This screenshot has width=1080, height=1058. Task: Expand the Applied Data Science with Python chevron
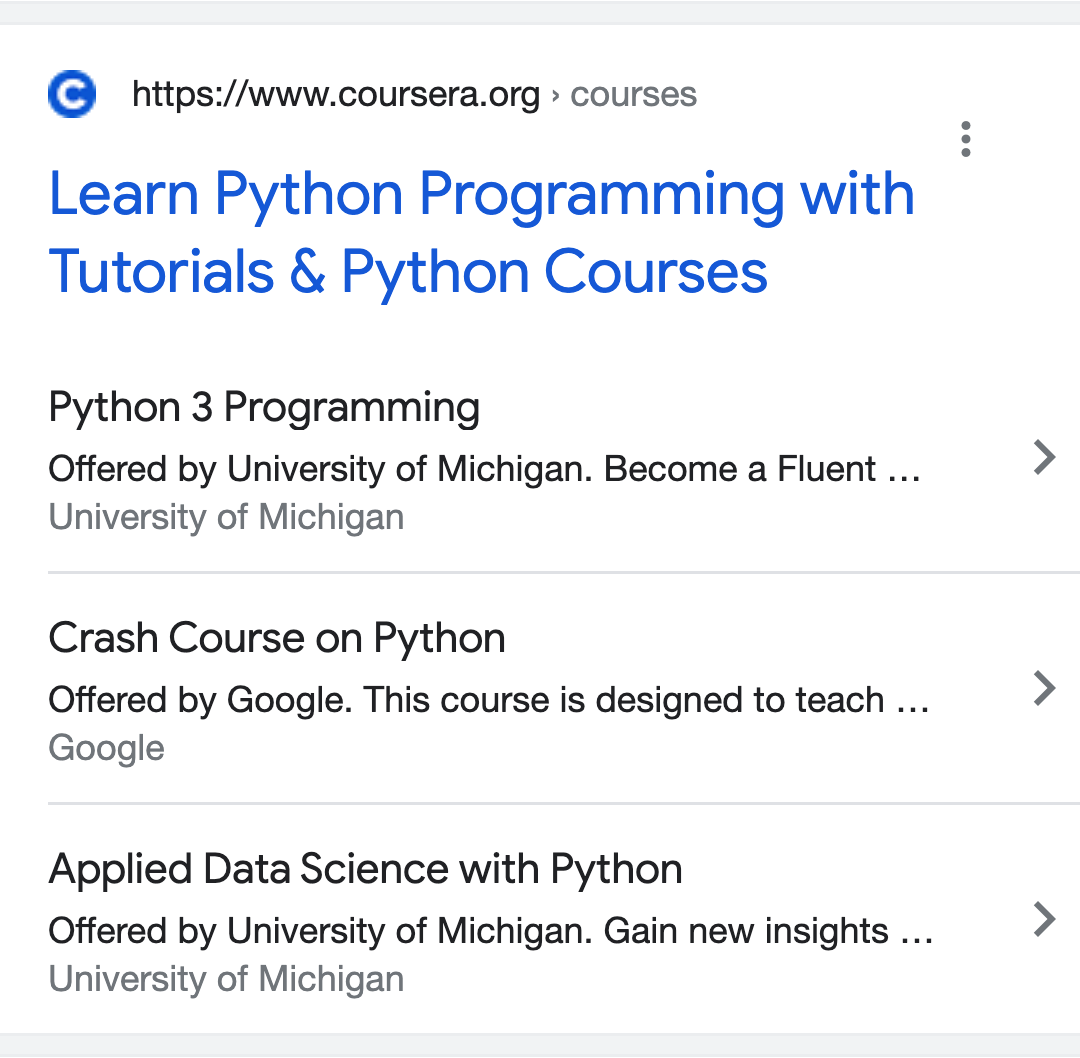(x=1044, y=919)
